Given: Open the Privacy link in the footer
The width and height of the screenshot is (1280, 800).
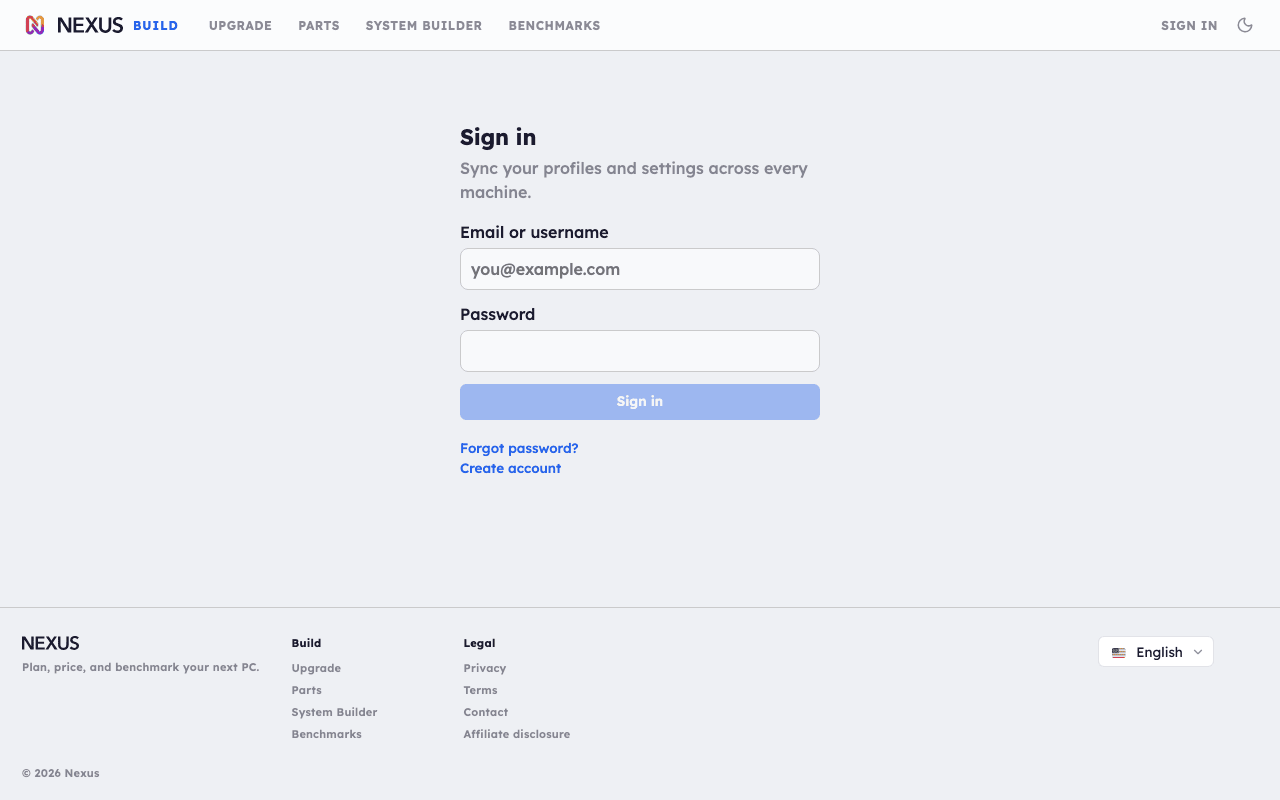Looking at the screenshot, I should (485, 668).
